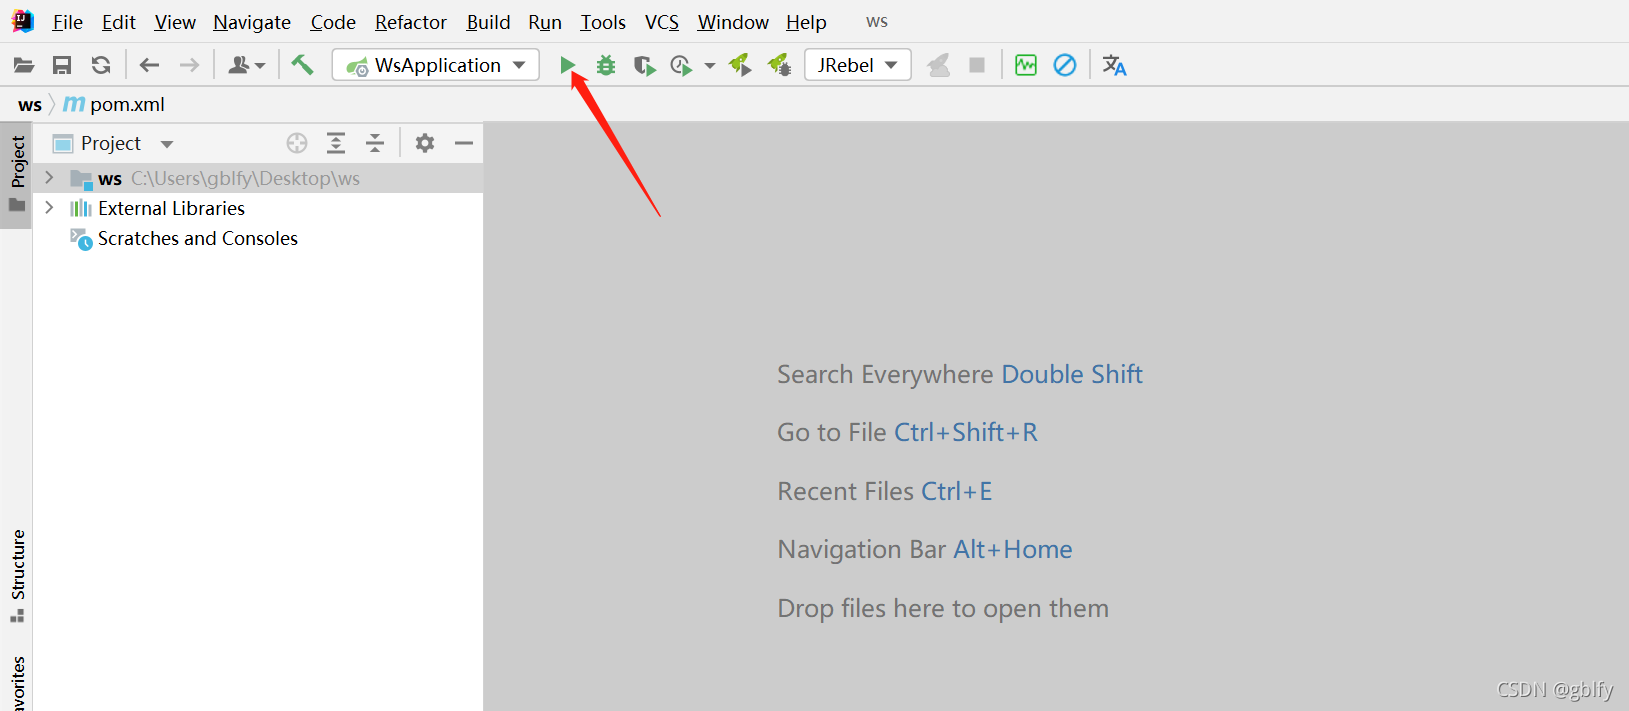
Task: Click the Open folder icon in toolbar
Action: (24, 66)
